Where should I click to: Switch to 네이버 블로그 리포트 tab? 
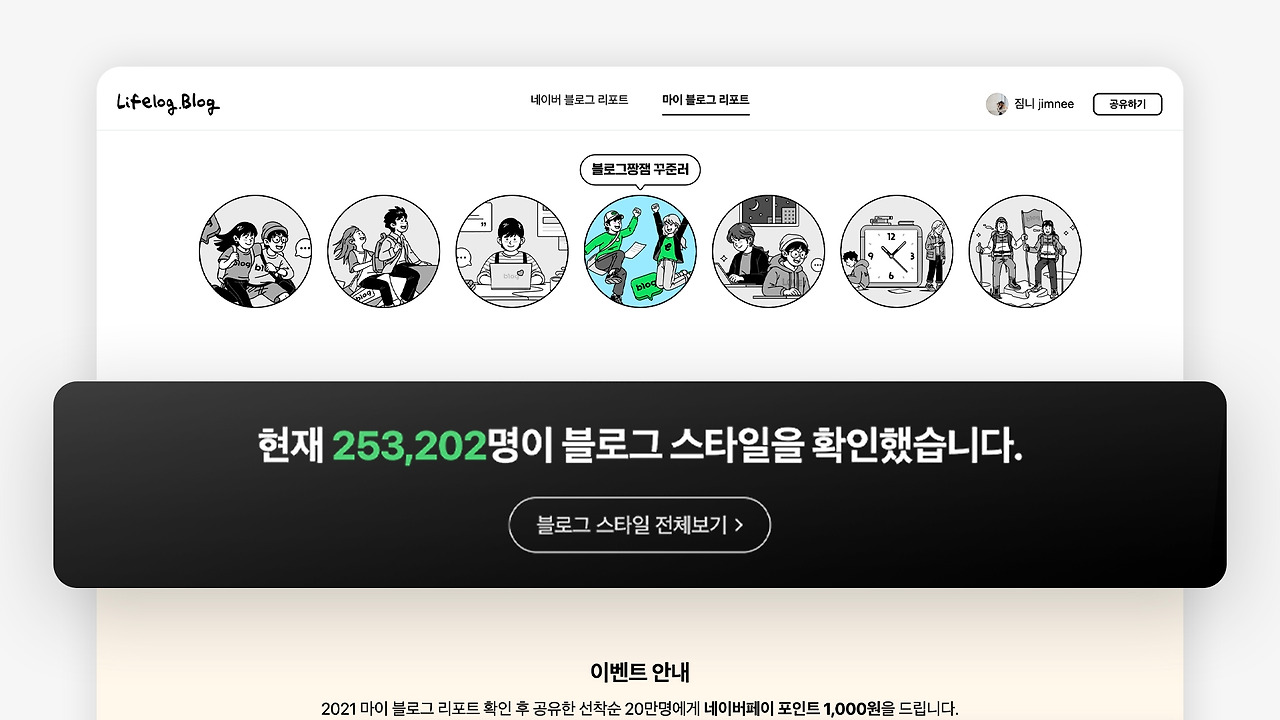tap(579, 100)
